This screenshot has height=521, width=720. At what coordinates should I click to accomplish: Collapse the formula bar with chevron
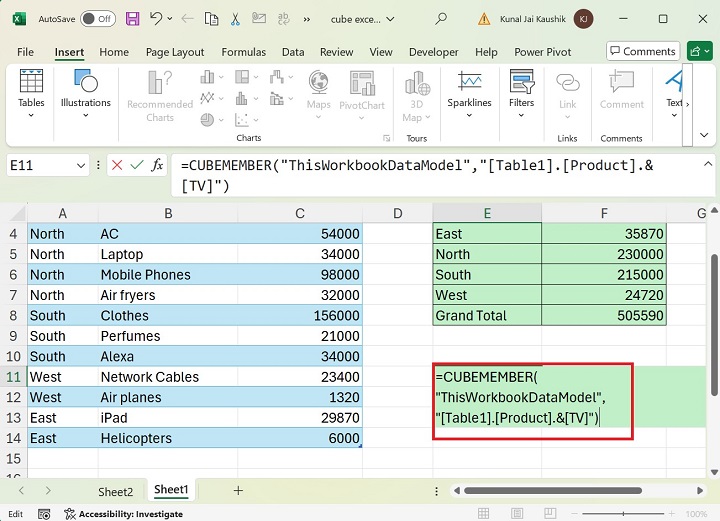pyautogui.click(x=706, y=165)
